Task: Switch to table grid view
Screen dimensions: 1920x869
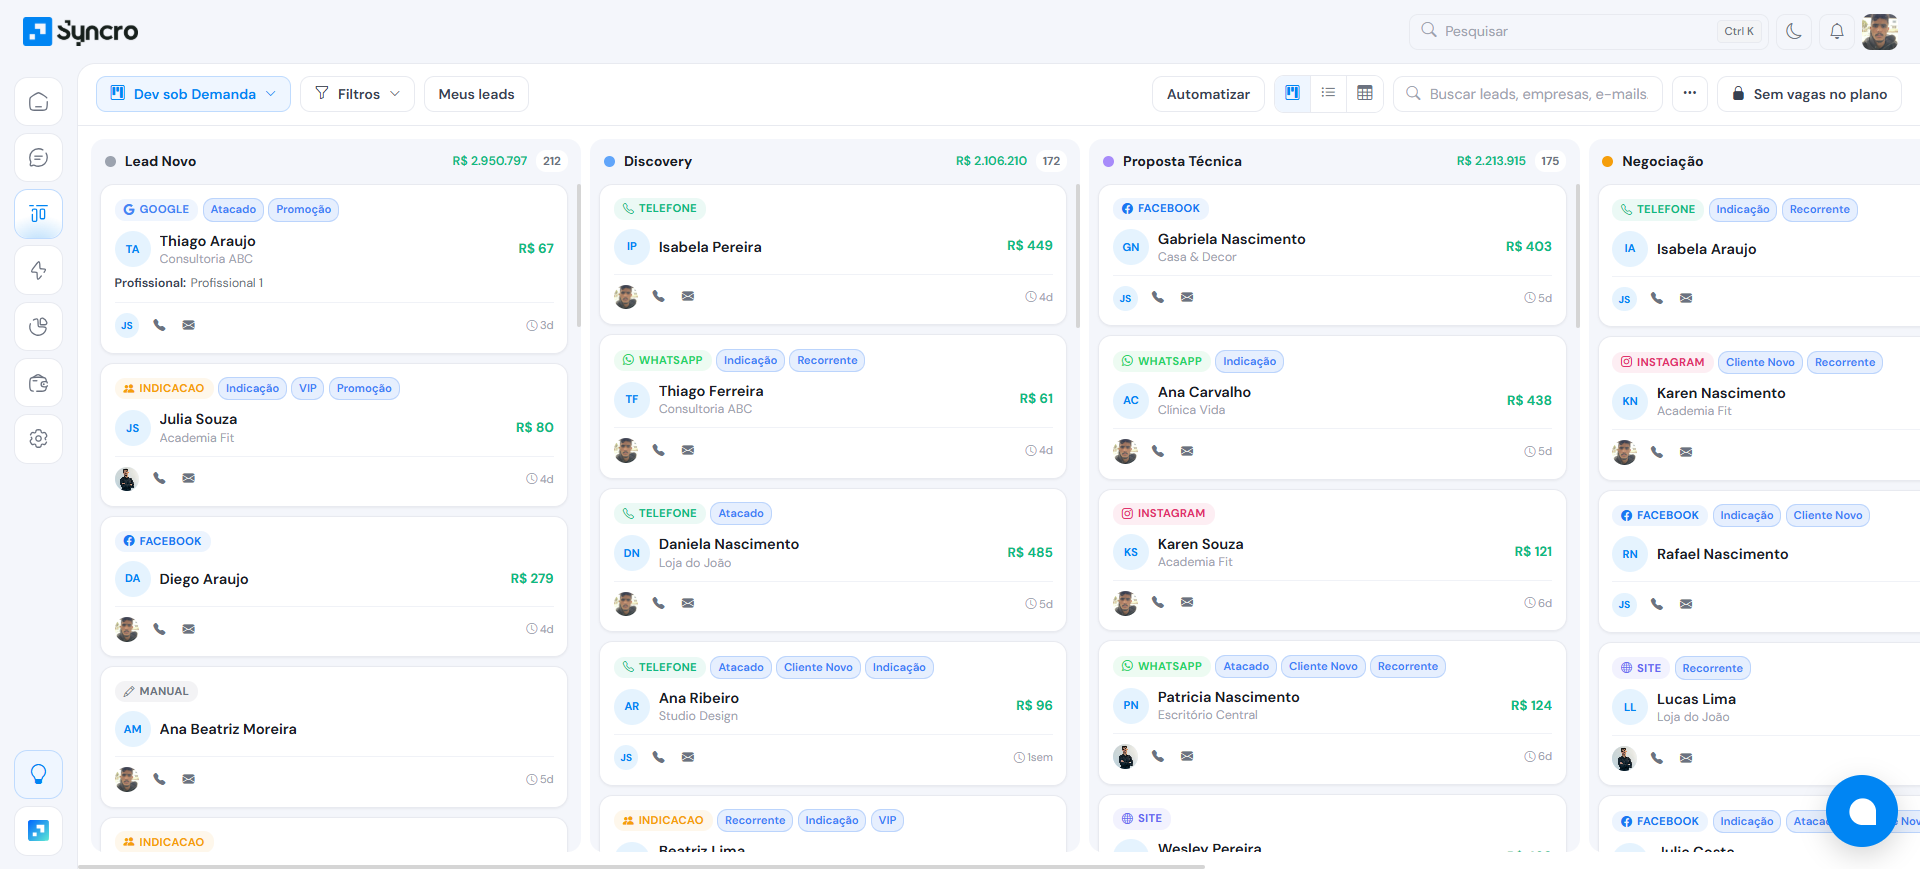Action: pos(1364,93)
